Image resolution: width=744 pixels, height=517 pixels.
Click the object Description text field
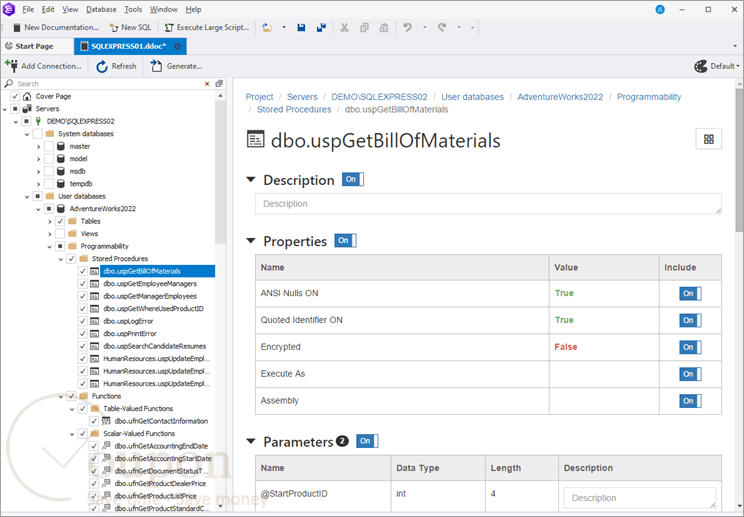[x=488, y=203]
